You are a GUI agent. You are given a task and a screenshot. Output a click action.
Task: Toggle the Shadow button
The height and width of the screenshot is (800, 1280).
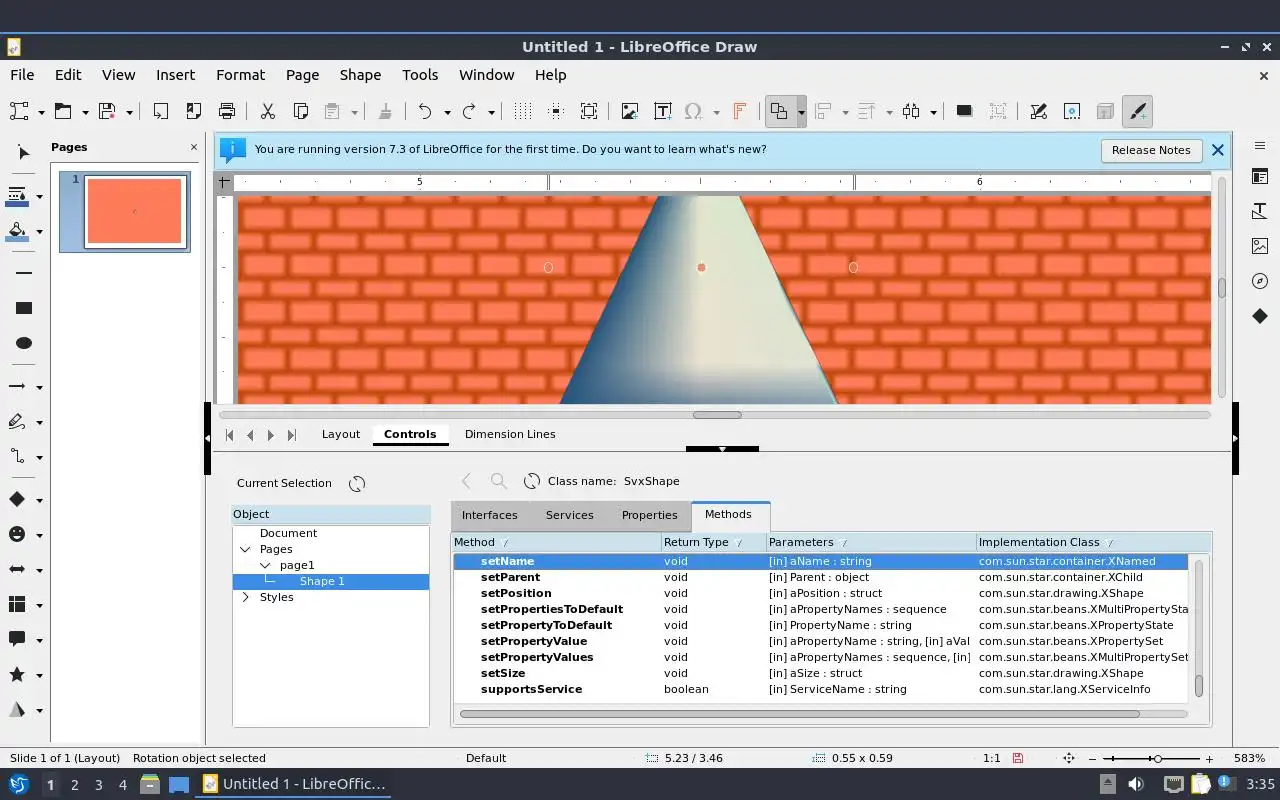[964, 111]
